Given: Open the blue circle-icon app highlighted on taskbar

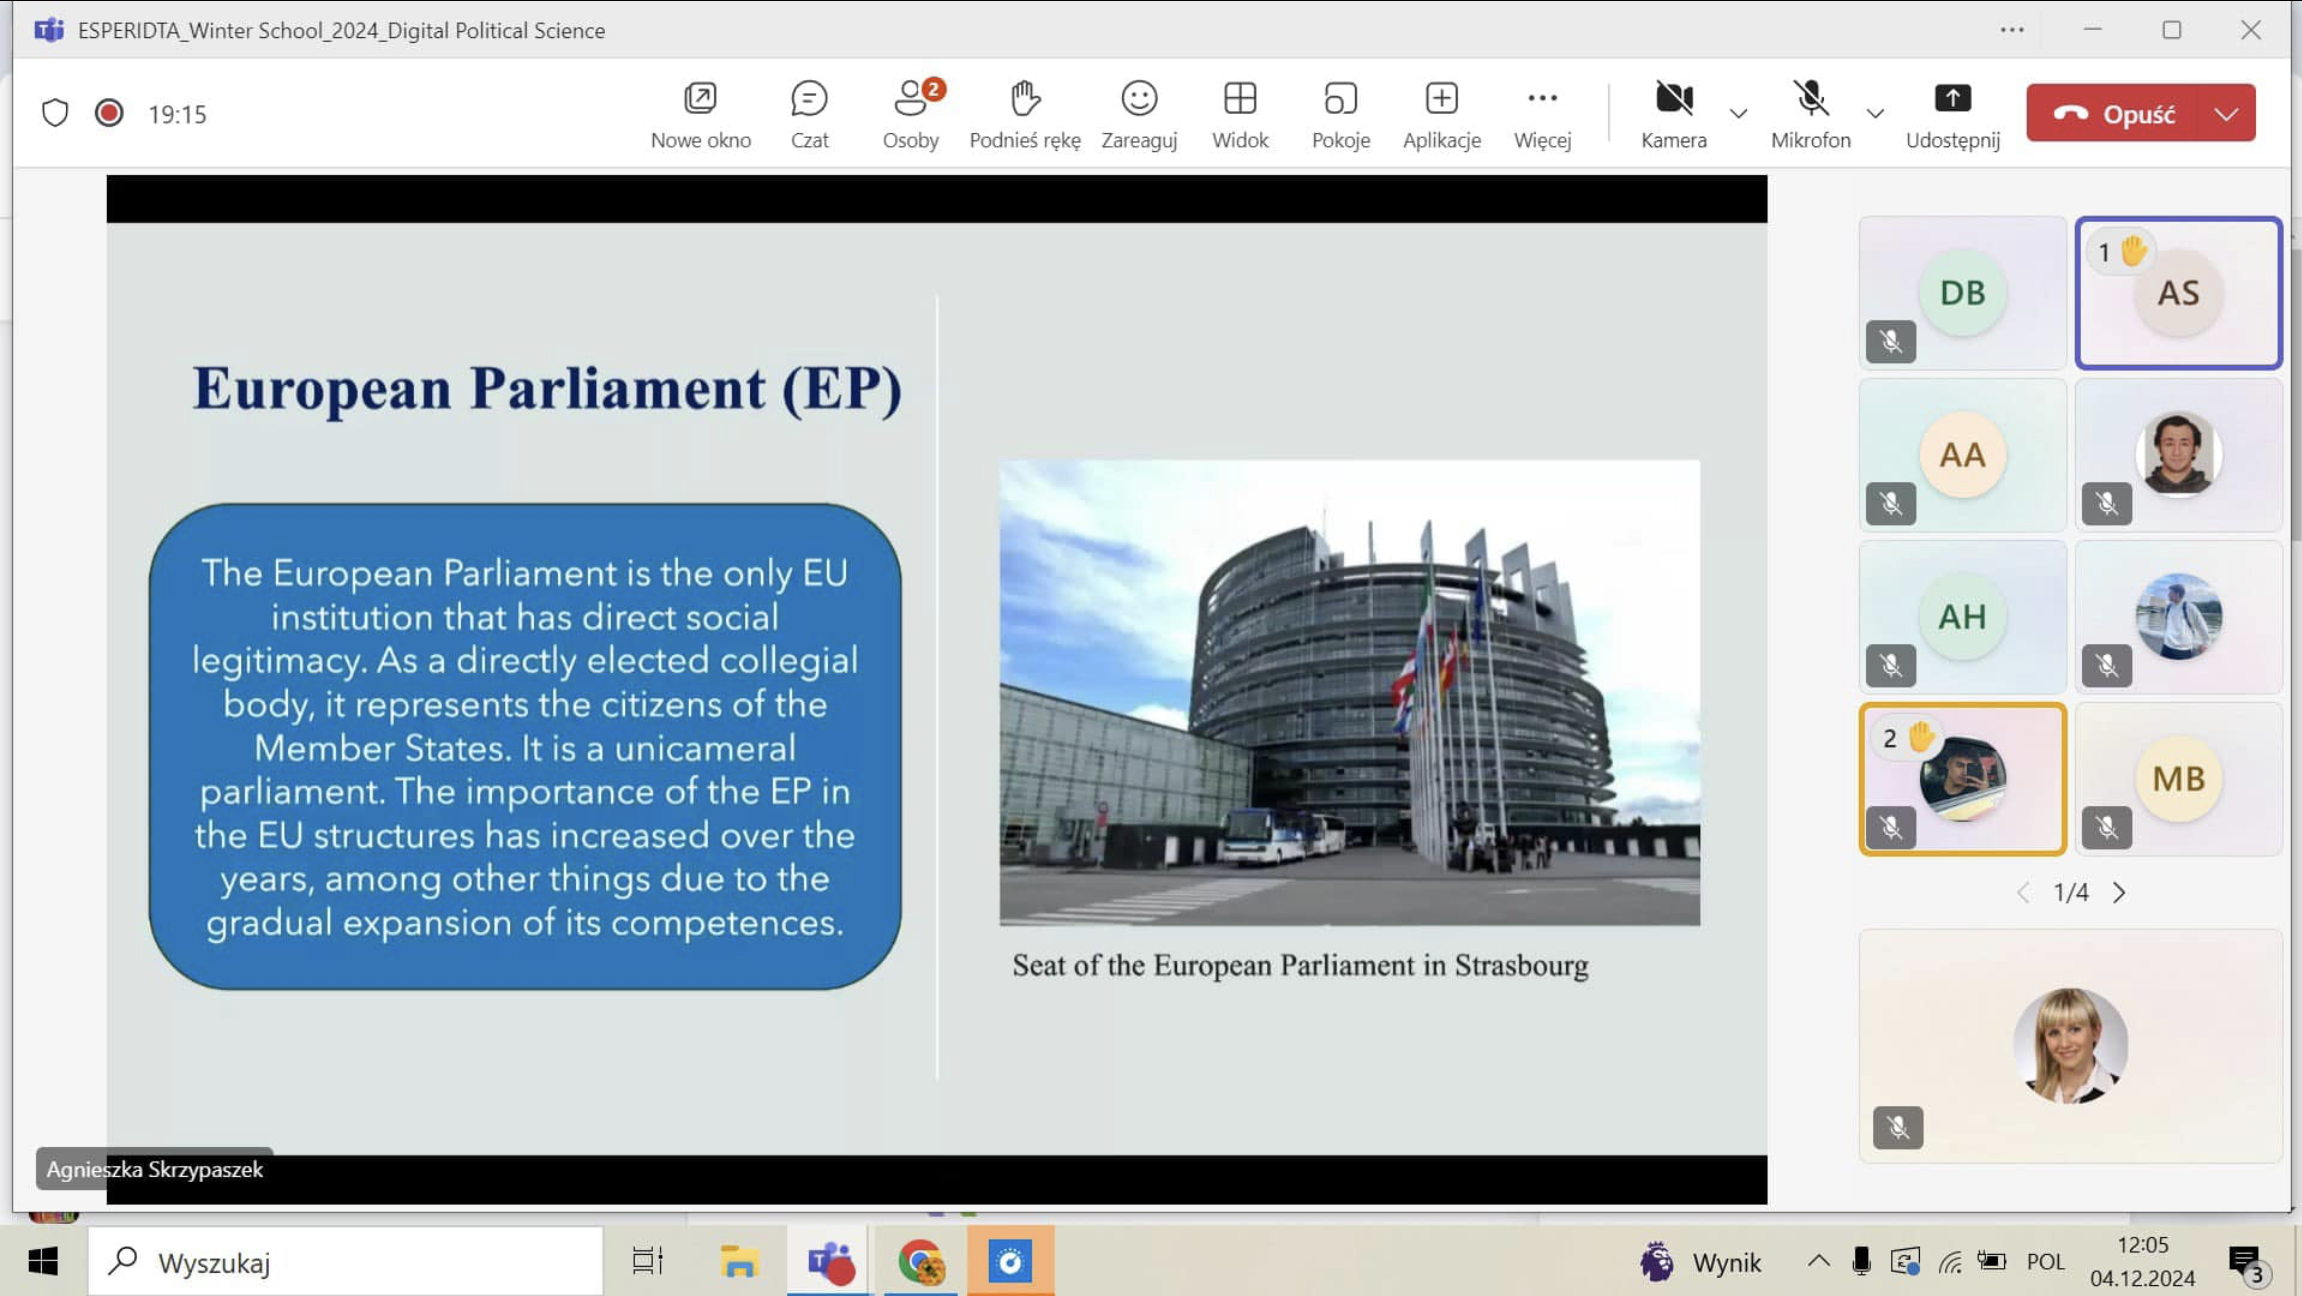Looking at the screenshot, I should (1010, 1262).
